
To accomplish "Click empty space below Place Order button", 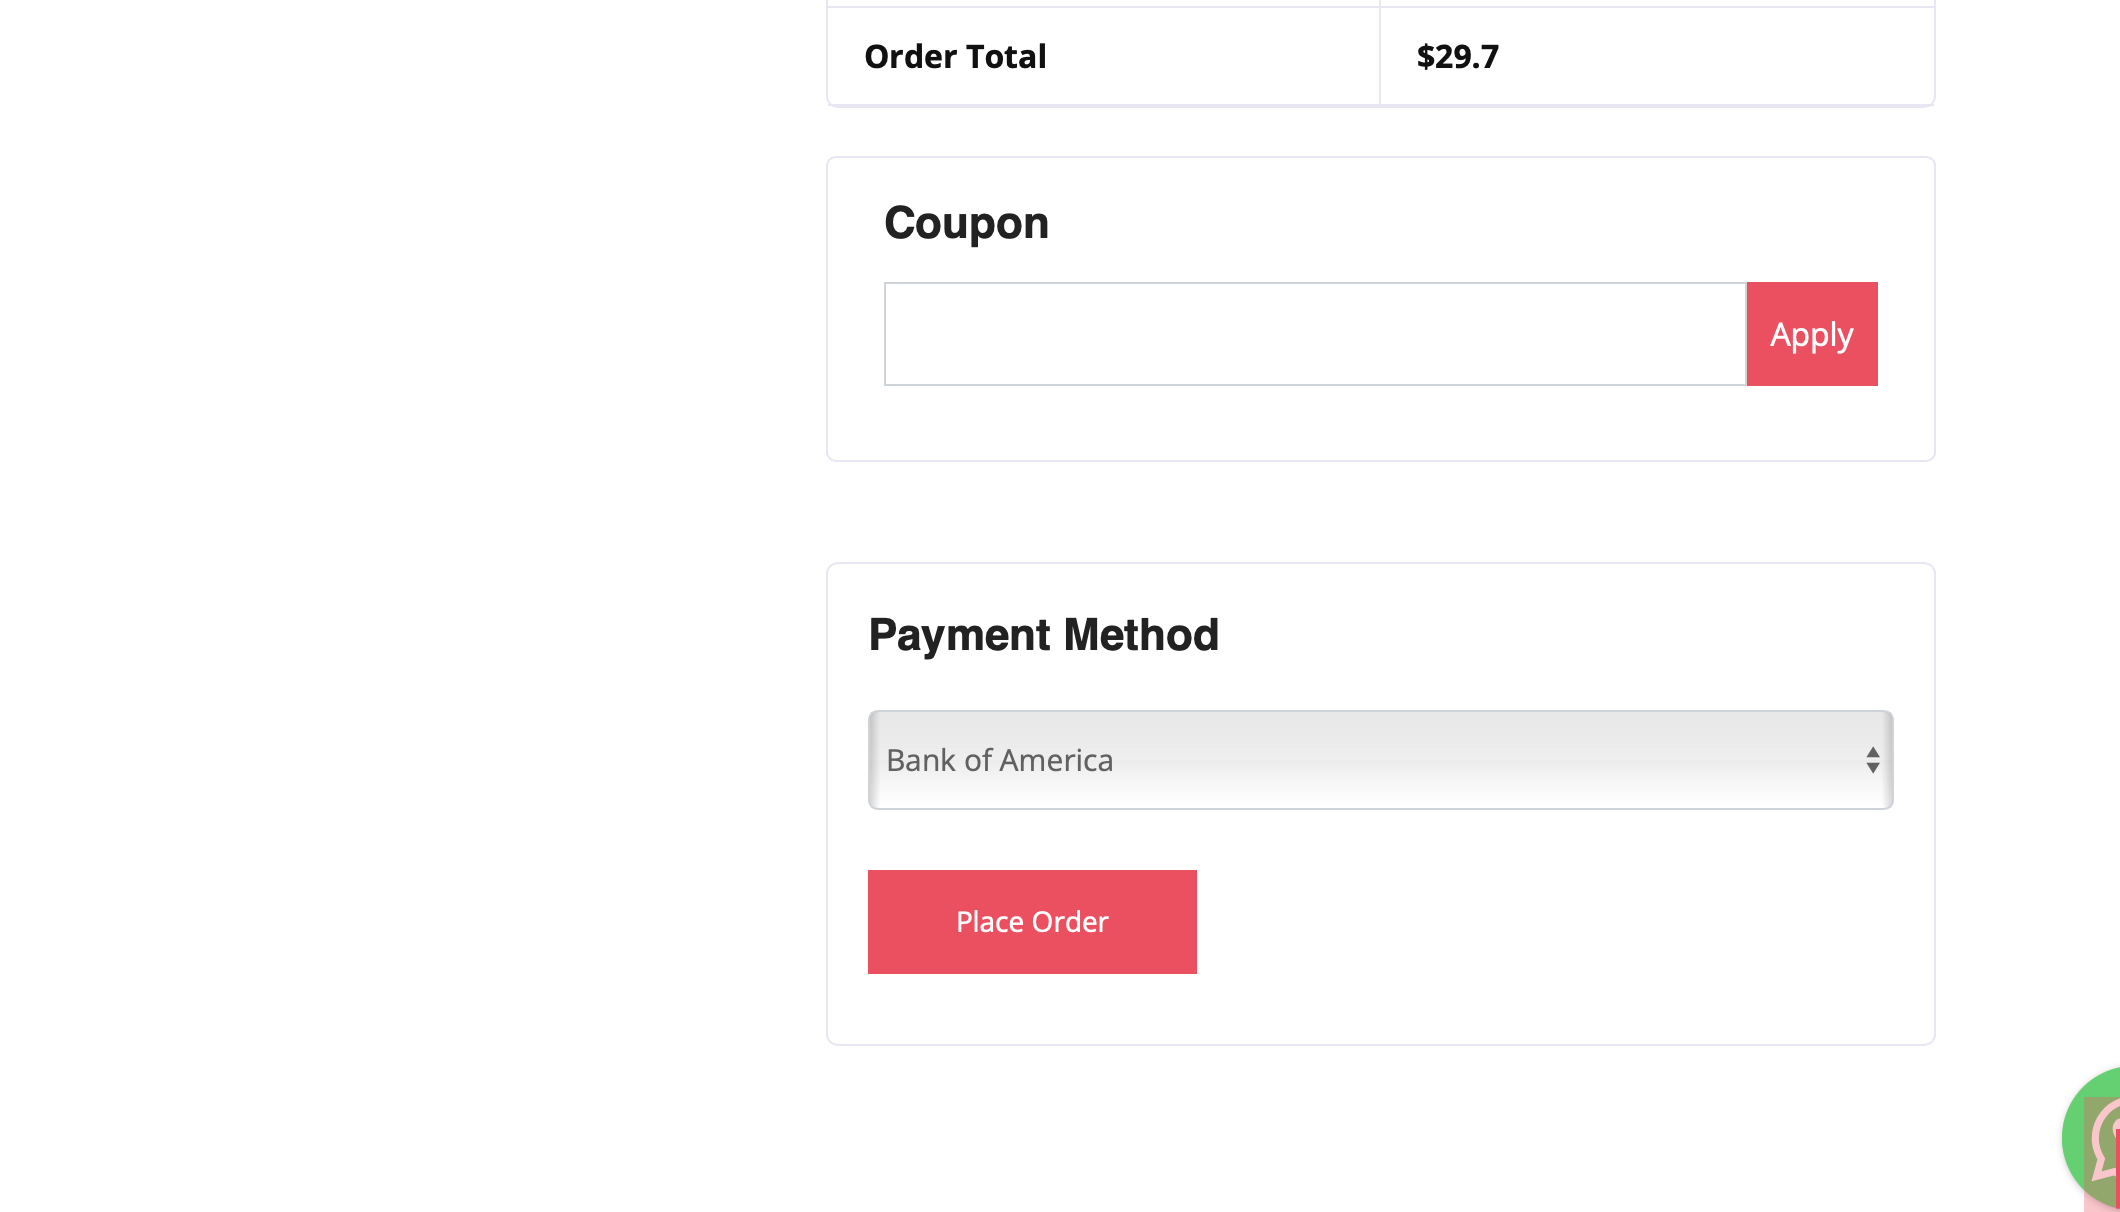I will pyautogui.click(x=1032, y=1008).
